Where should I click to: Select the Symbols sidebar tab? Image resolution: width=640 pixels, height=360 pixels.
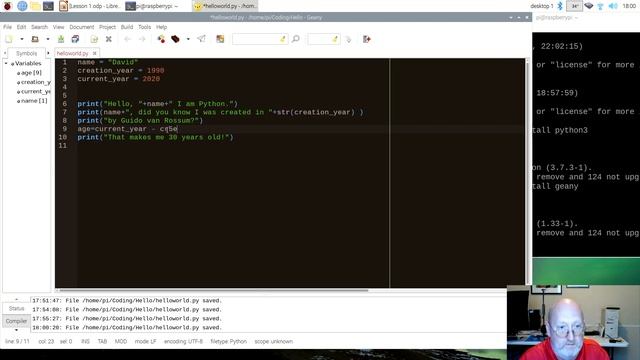(x=27, y=53)
